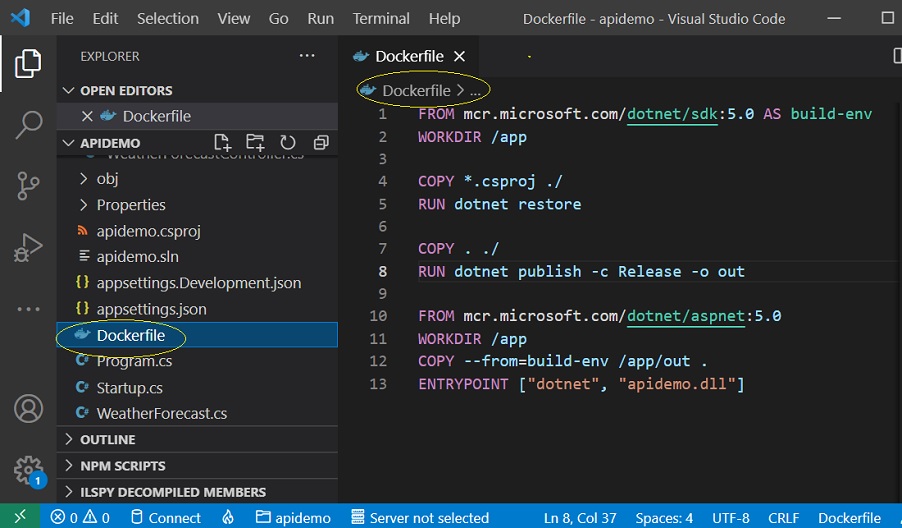Viewport: 902px width, 528px height.
Task: Click the New File icon in APIDEMO
Action: coord(222,142)
